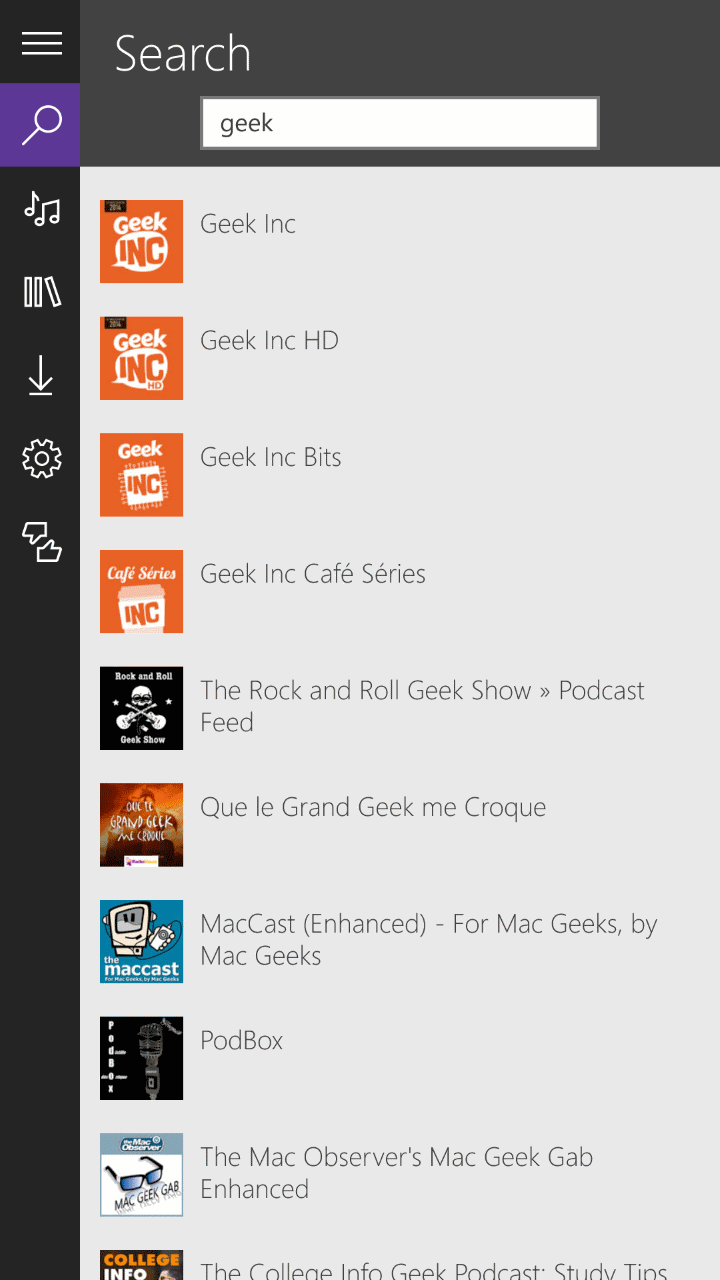Open the Settings gear icon
This screenshot has height=1280, width=720.
tap(41, 459)
